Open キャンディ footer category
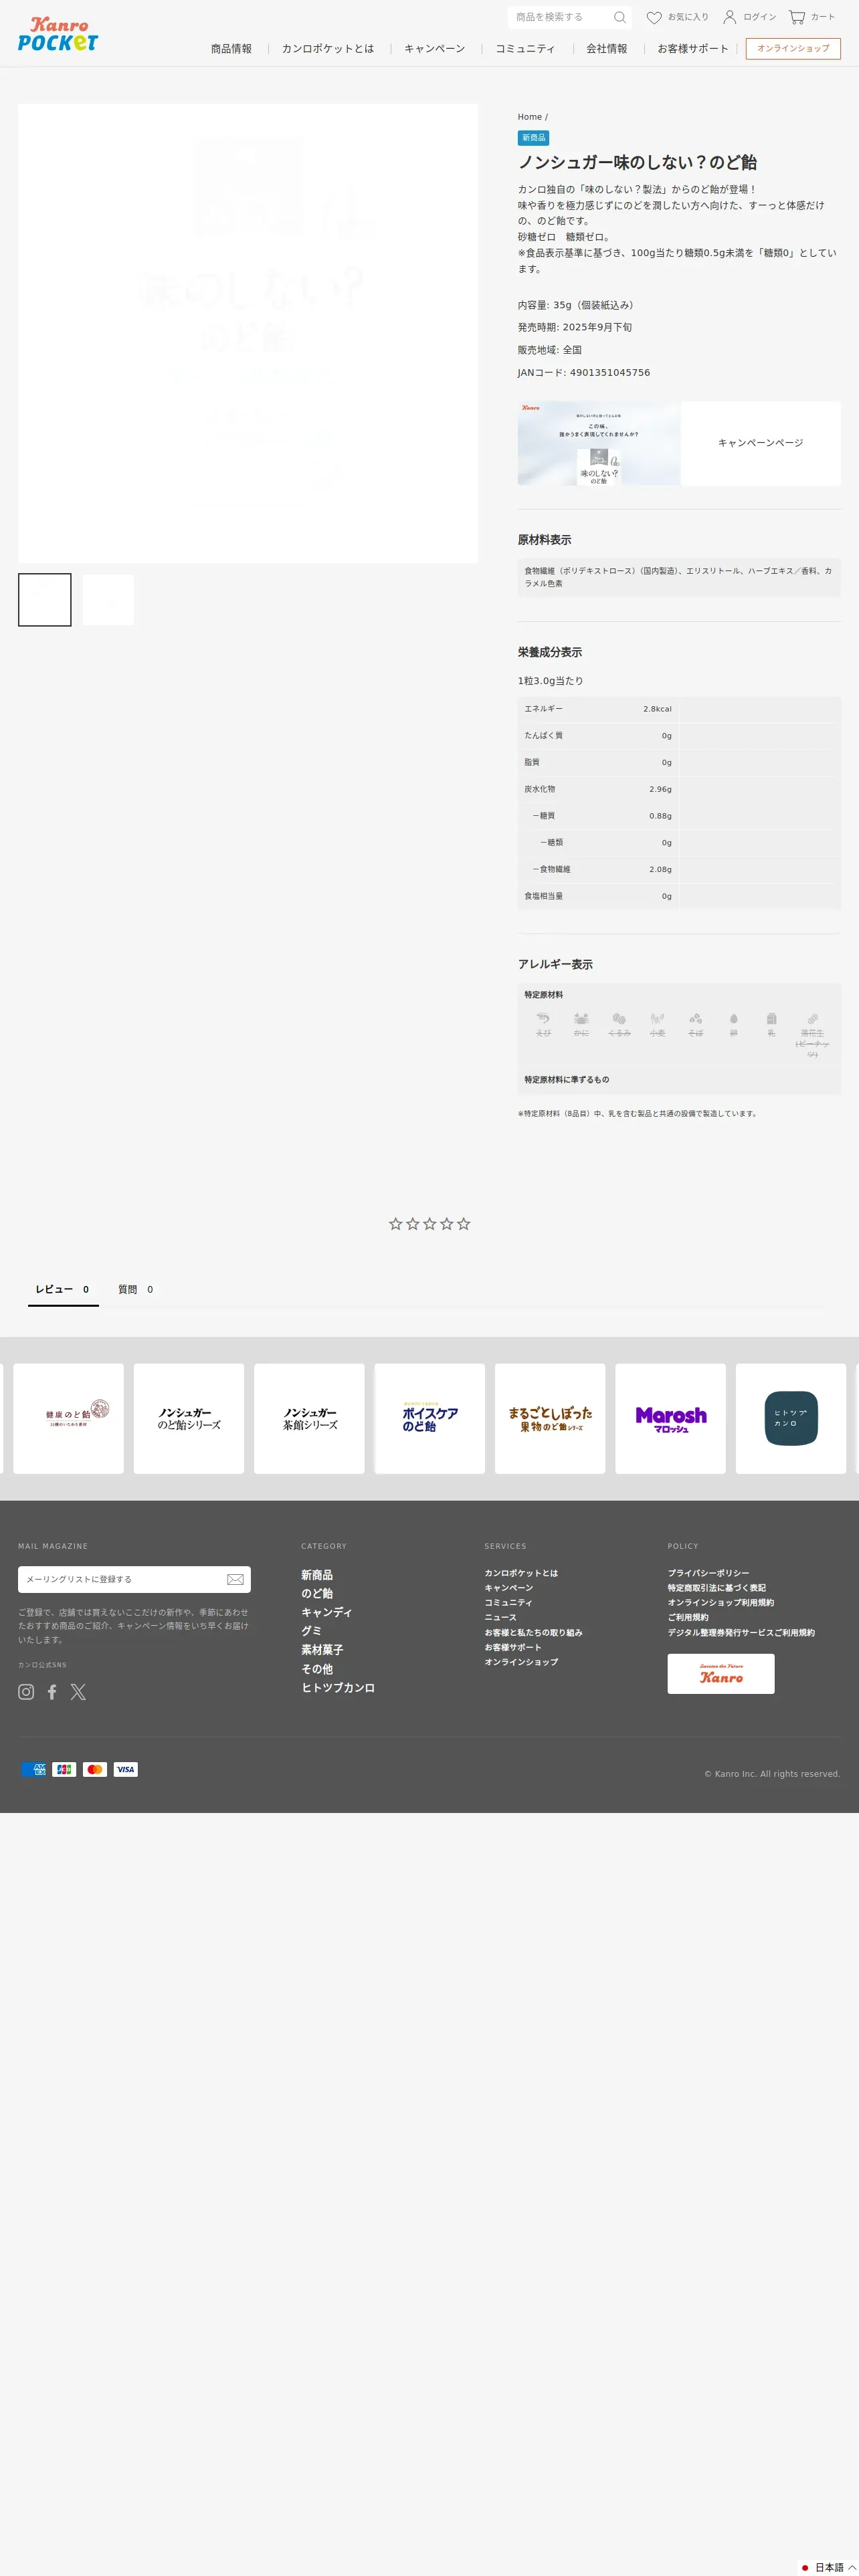 click(327, 1613)
